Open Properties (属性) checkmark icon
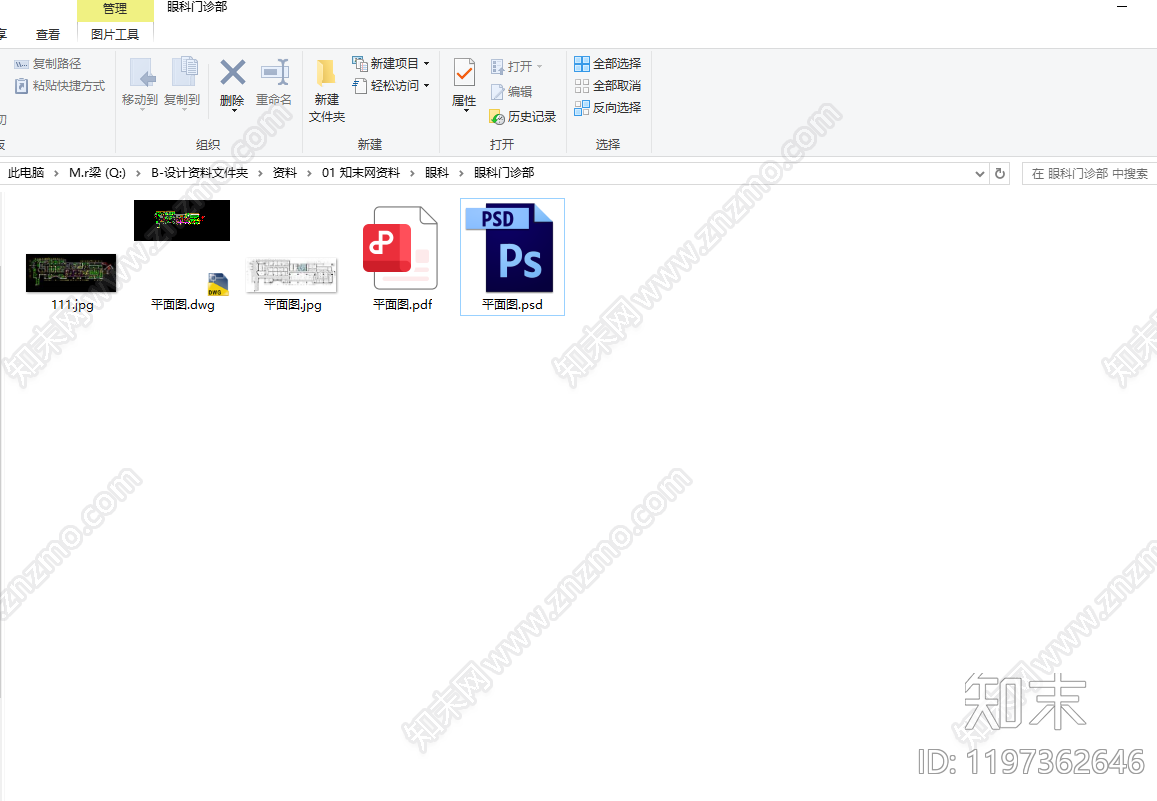Image resolution: width=1157 pixels, height=801 pixels. (x=464, y=73)
